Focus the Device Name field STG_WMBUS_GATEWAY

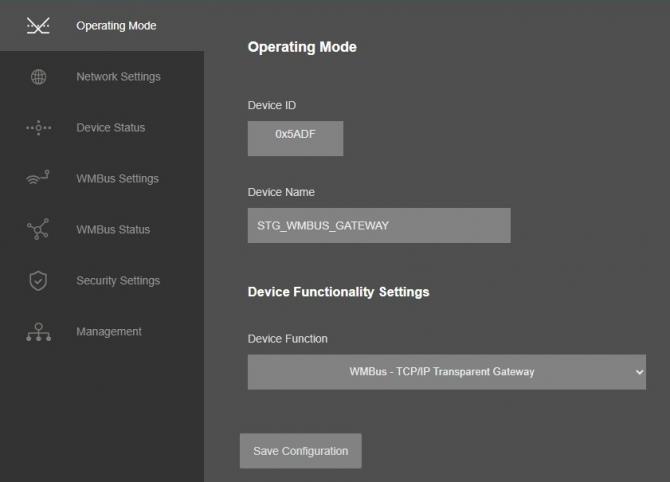click(379, 226)
